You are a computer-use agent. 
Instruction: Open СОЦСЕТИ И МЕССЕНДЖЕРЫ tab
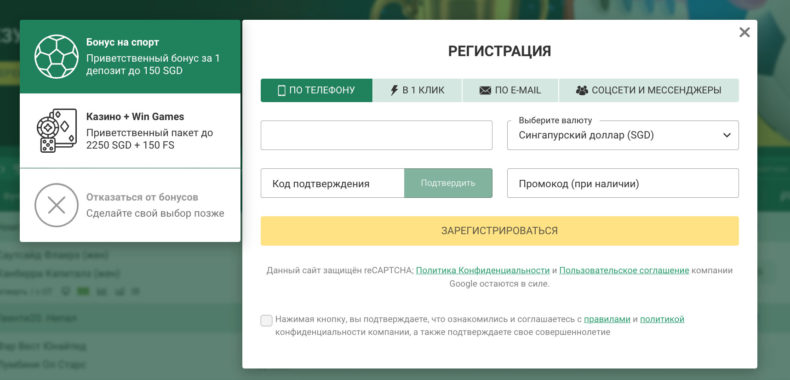pos(649,90)
